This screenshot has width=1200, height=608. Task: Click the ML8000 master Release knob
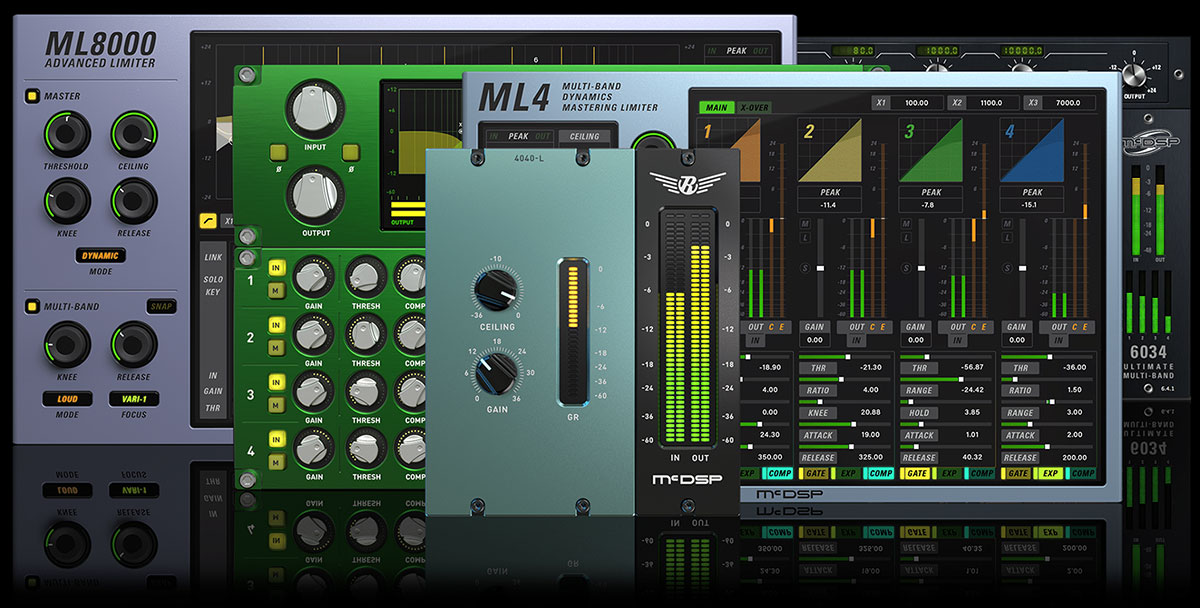click(x=133, y=201)
